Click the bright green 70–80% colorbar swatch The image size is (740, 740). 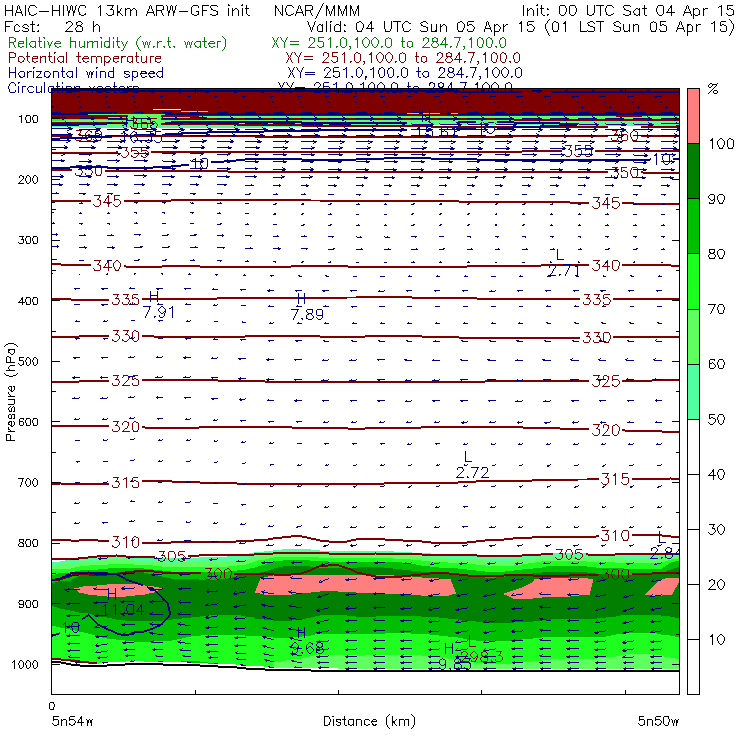click(693, 281)
